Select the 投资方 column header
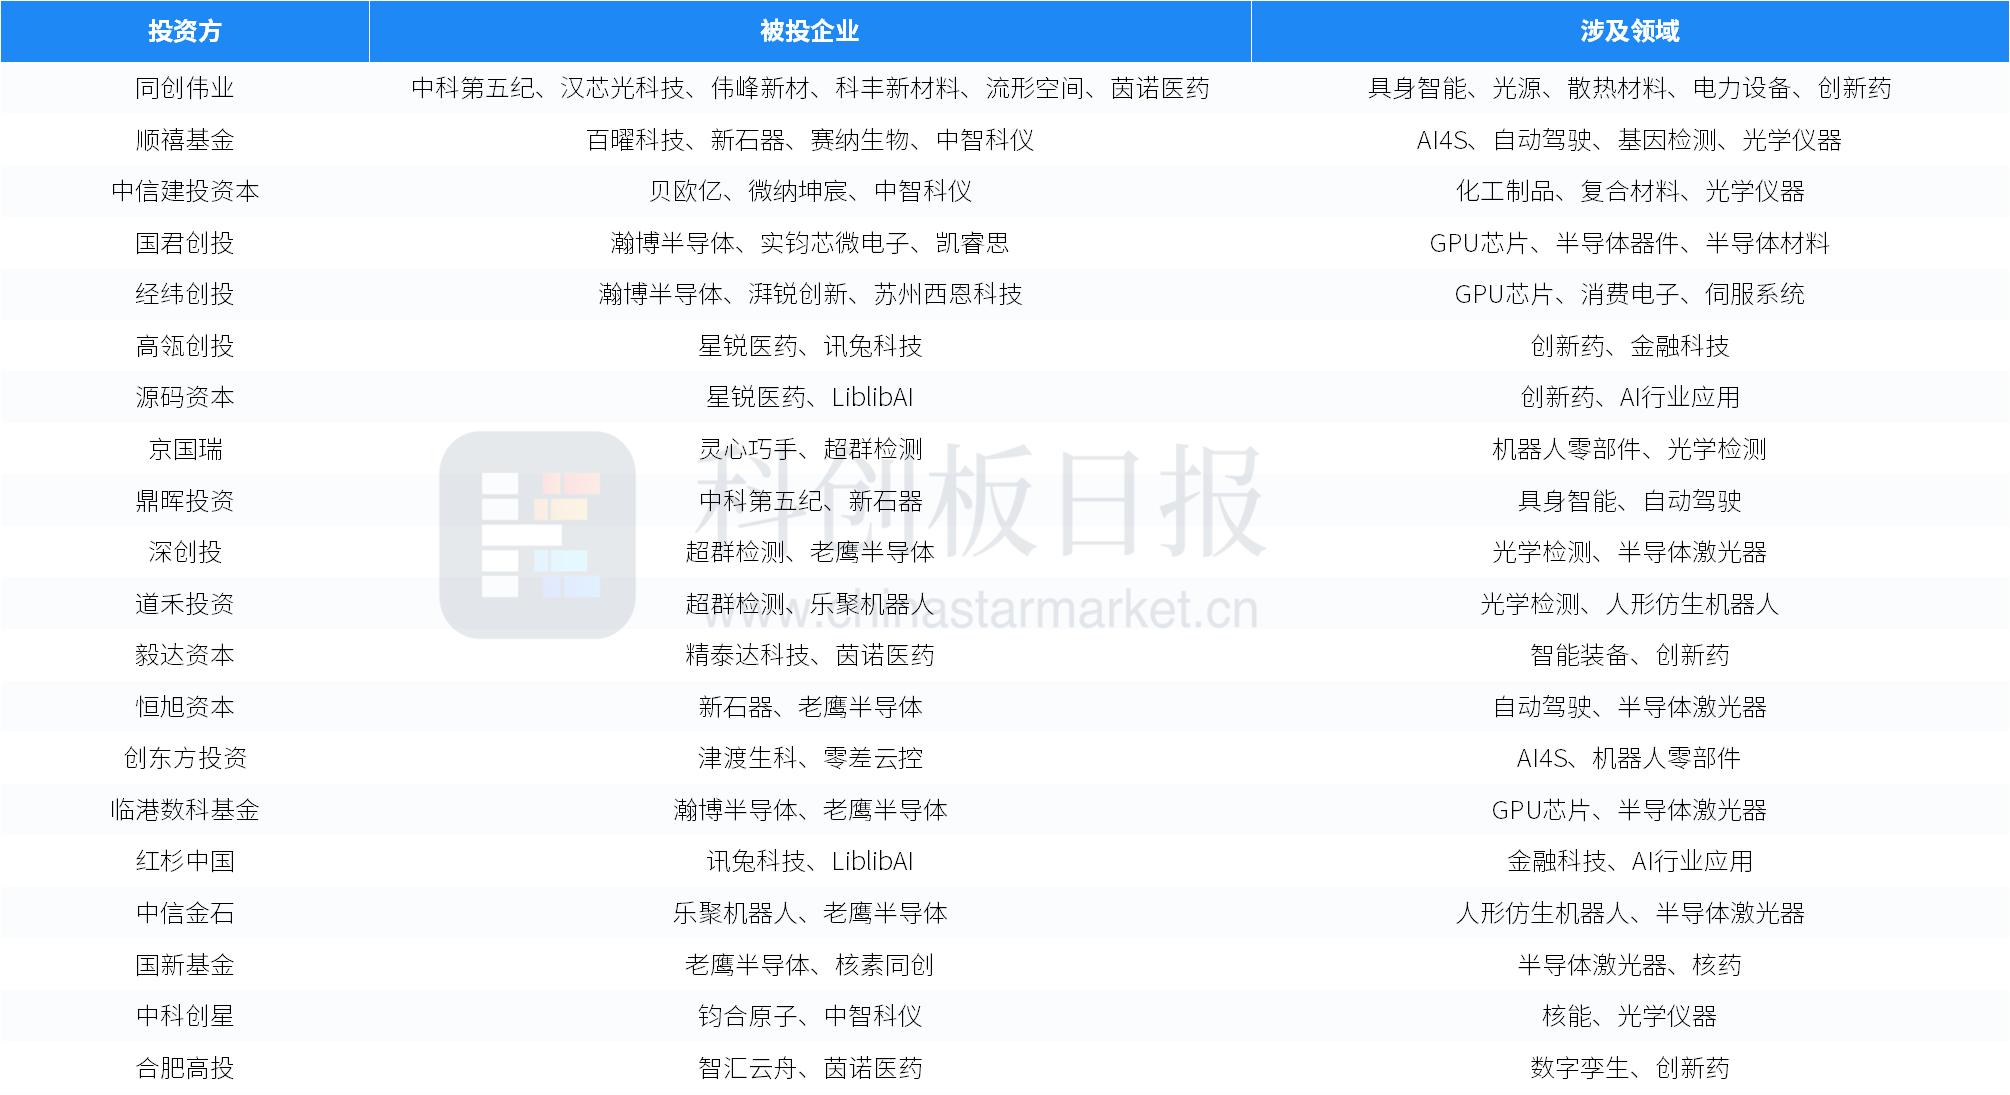This screenshot has width=2010, height=1095. tap(185, 30)
